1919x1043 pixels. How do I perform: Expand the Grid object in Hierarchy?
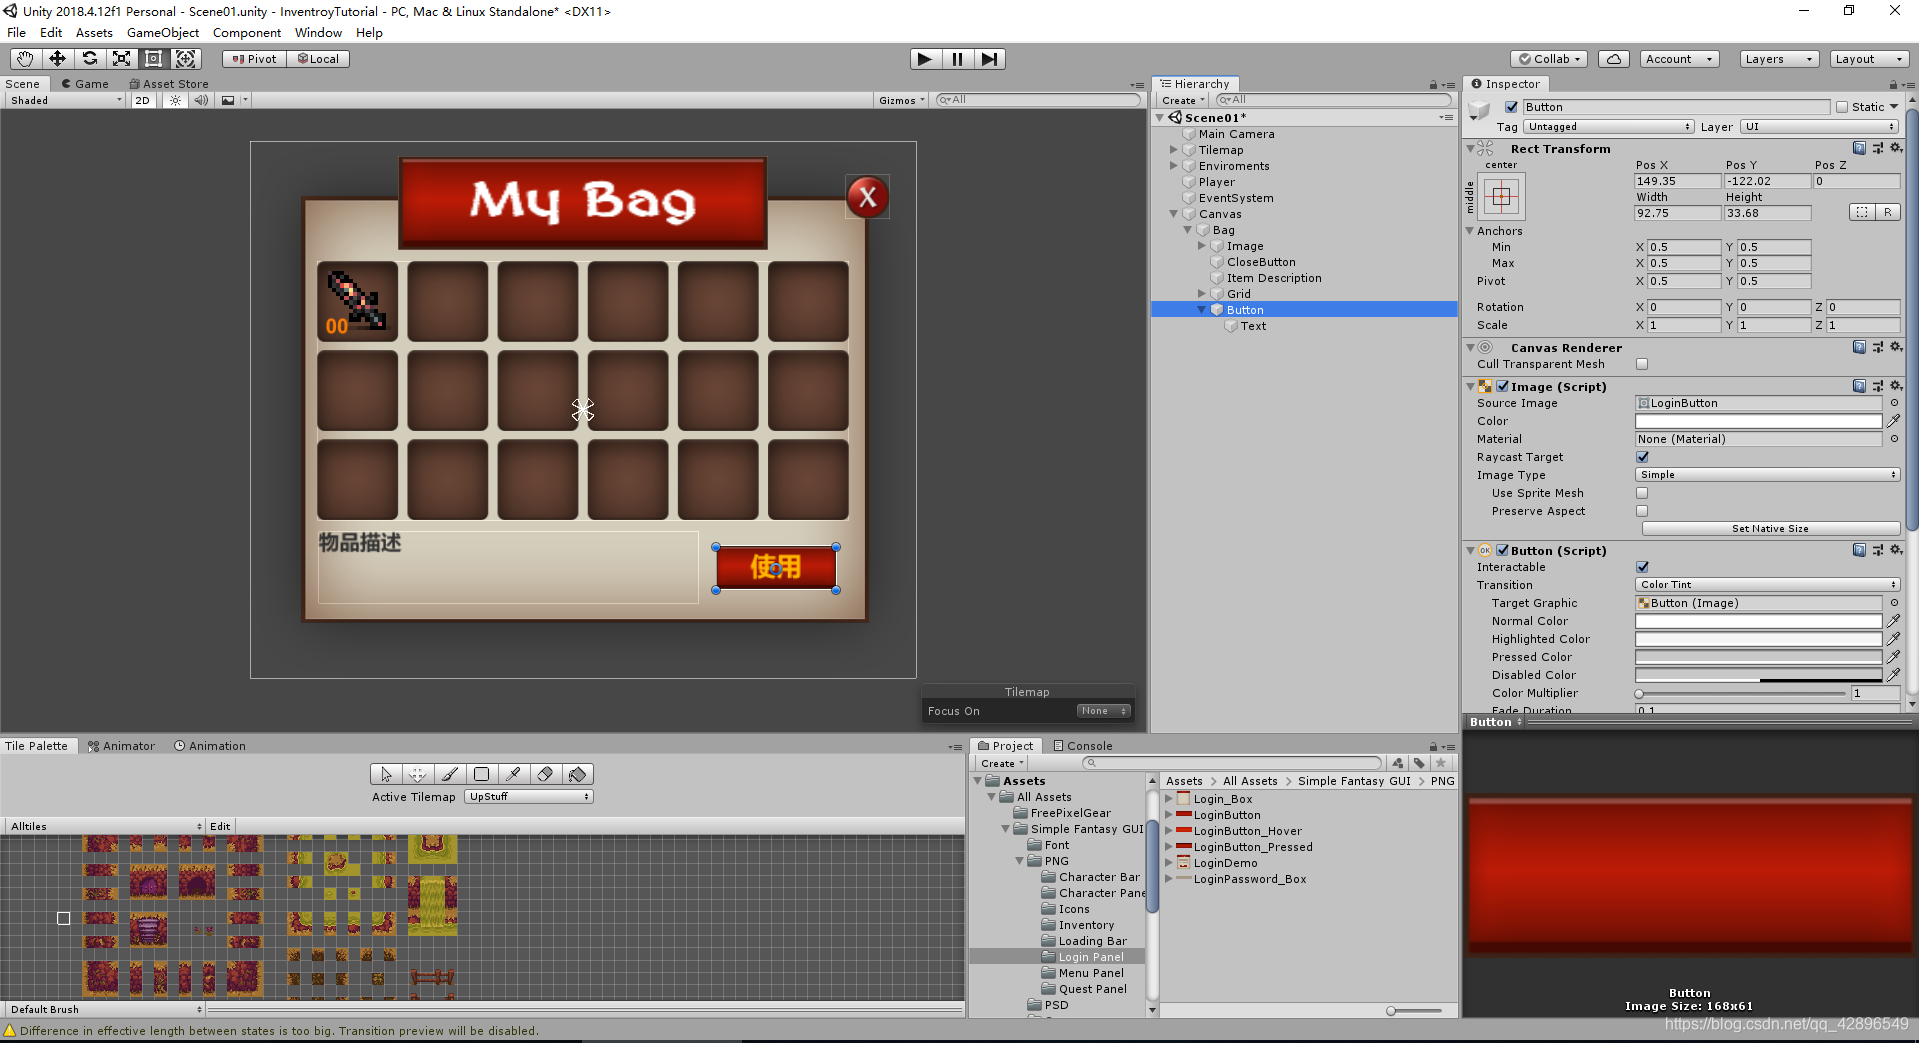tap(1202, 294)
